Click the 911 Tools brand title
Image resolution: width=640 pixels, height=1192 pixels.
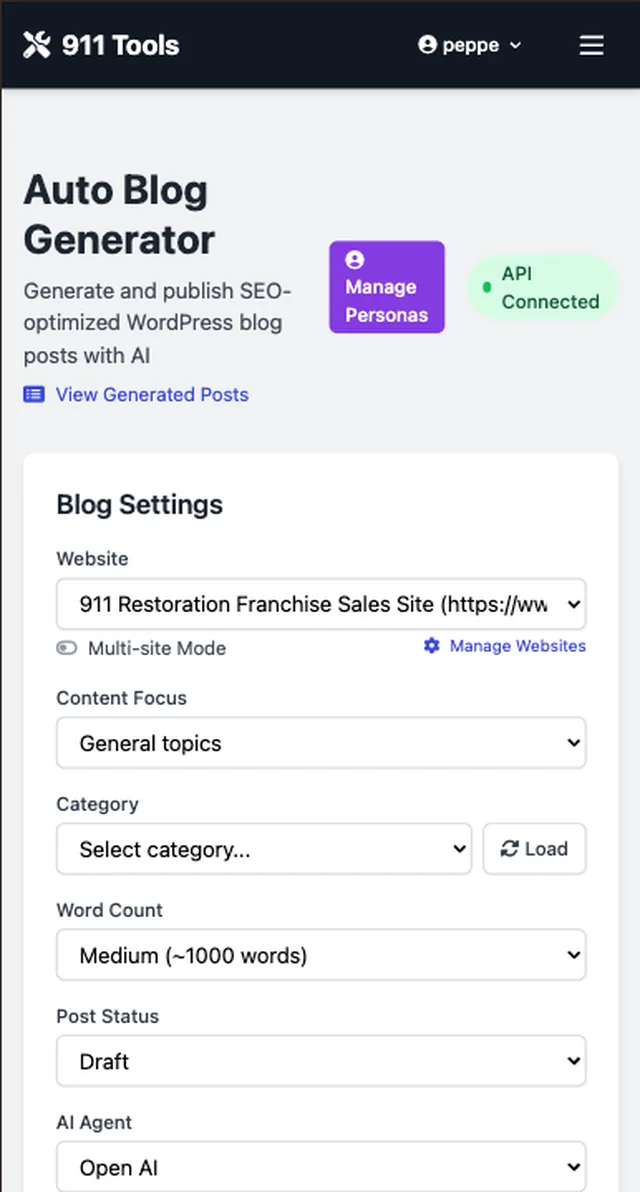pos(120,46)
